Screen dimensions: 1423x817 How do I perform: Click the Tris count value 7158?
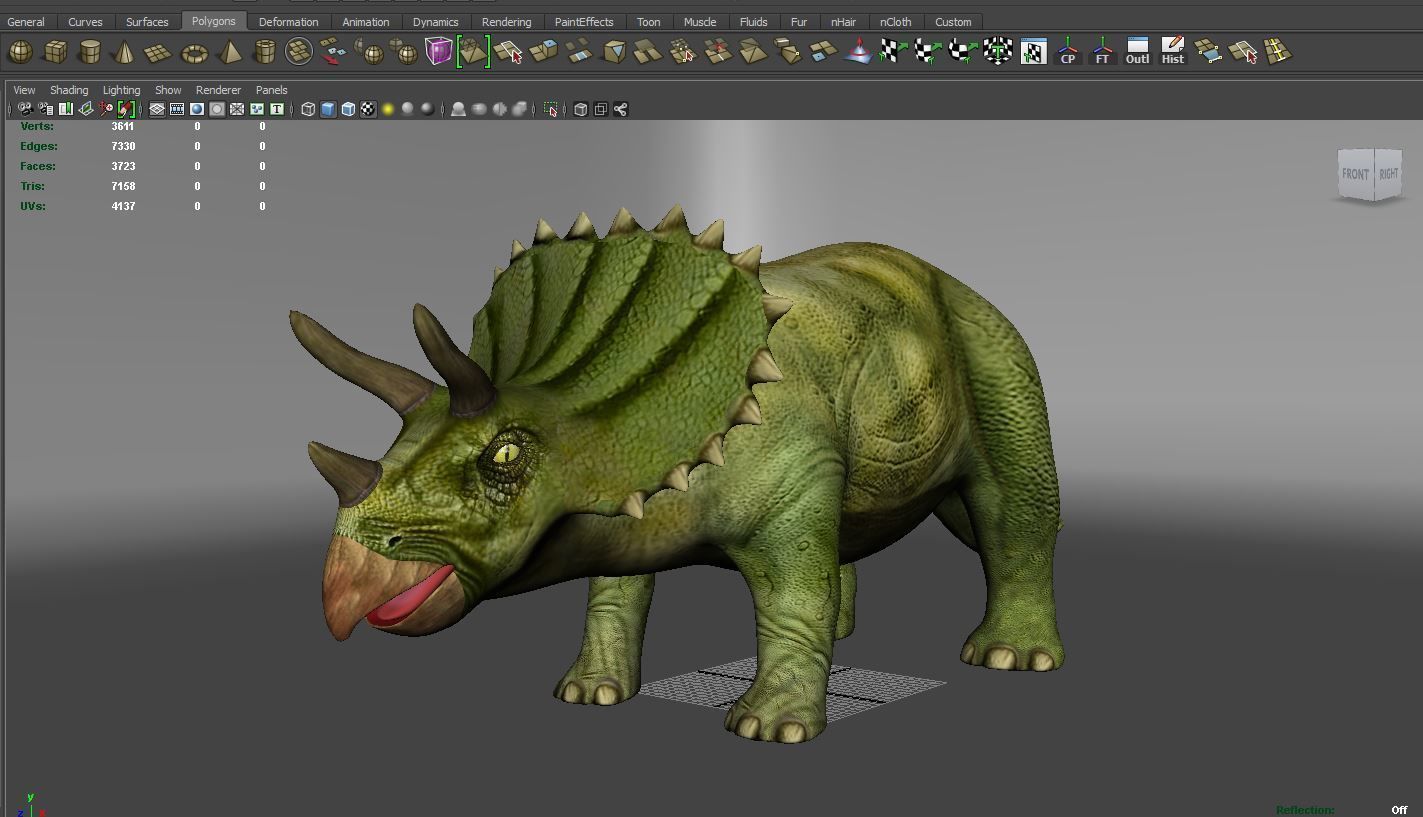tap(123, 186)
